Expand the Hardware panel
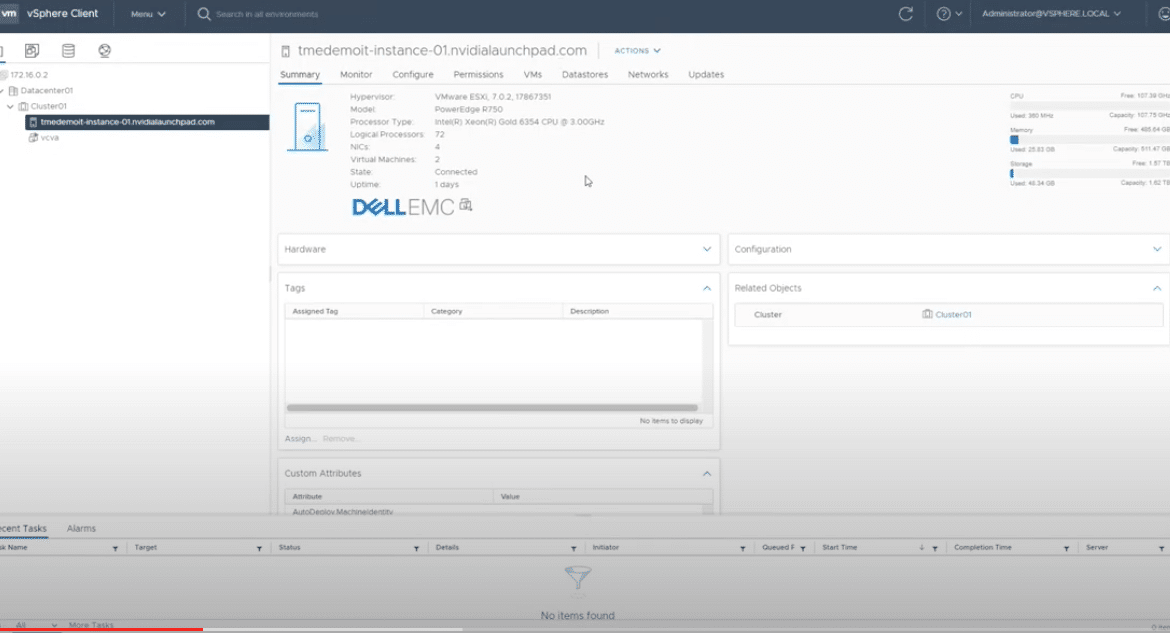 coord(707,249)
